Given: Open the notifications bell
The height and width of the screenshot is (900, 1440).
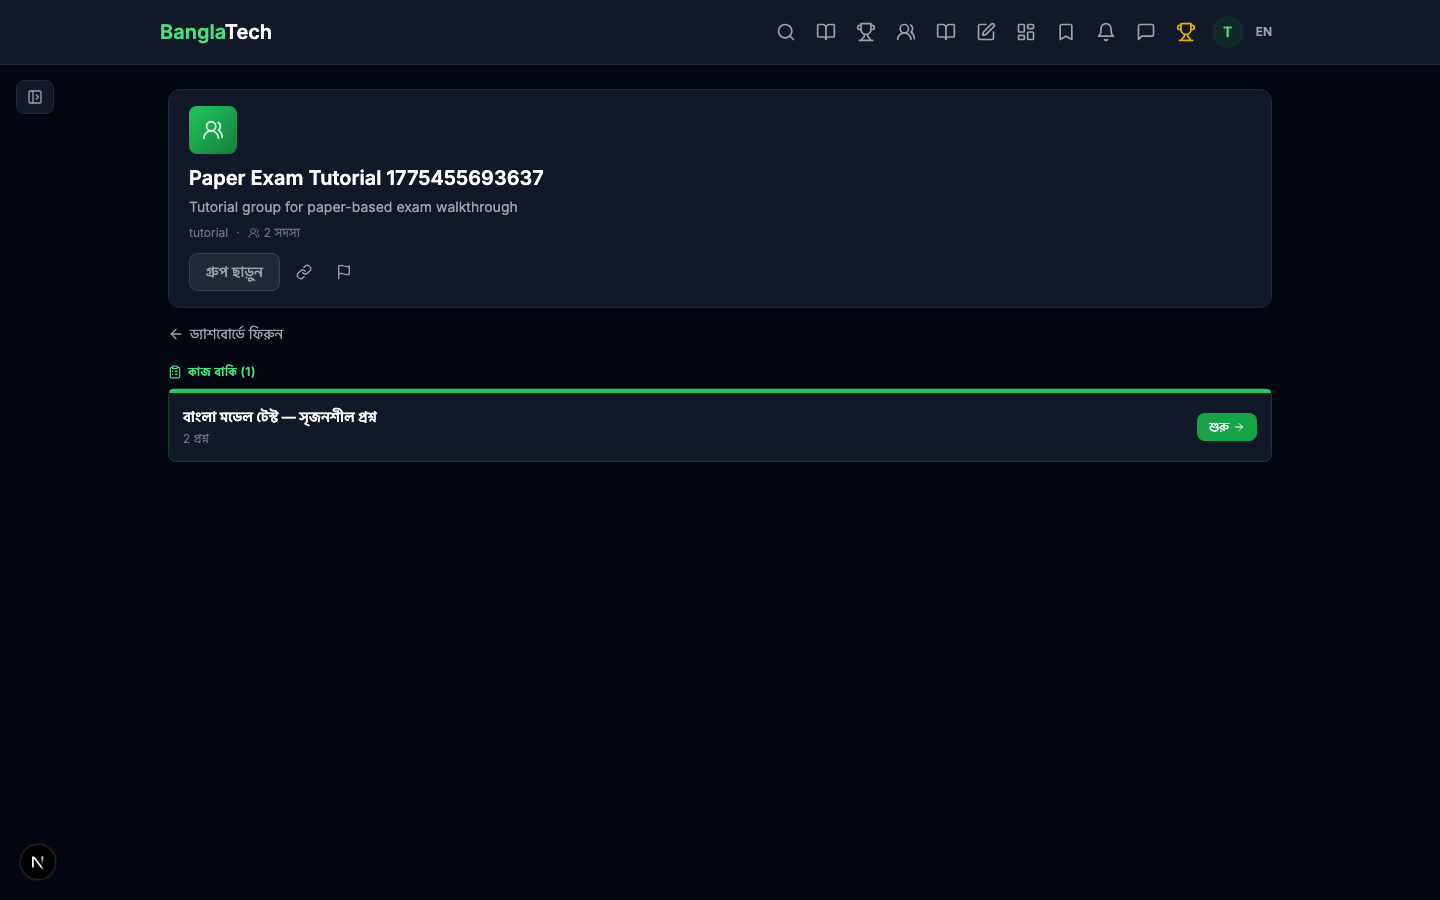Looking at the screenshot, I should point(1106,32).
